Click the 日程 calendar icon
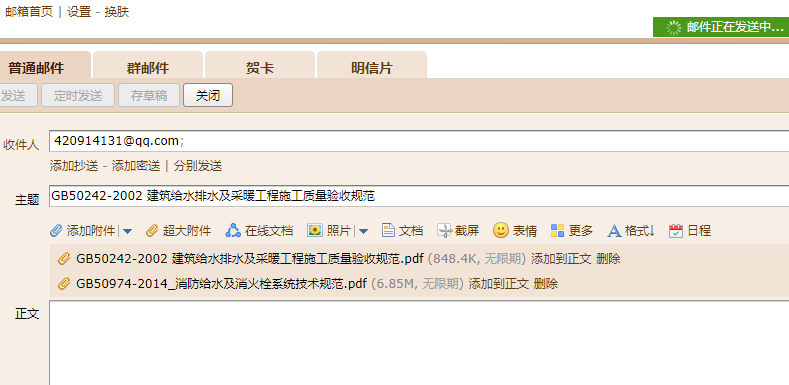This screenshot has height=385, width=789. point(676,231)
